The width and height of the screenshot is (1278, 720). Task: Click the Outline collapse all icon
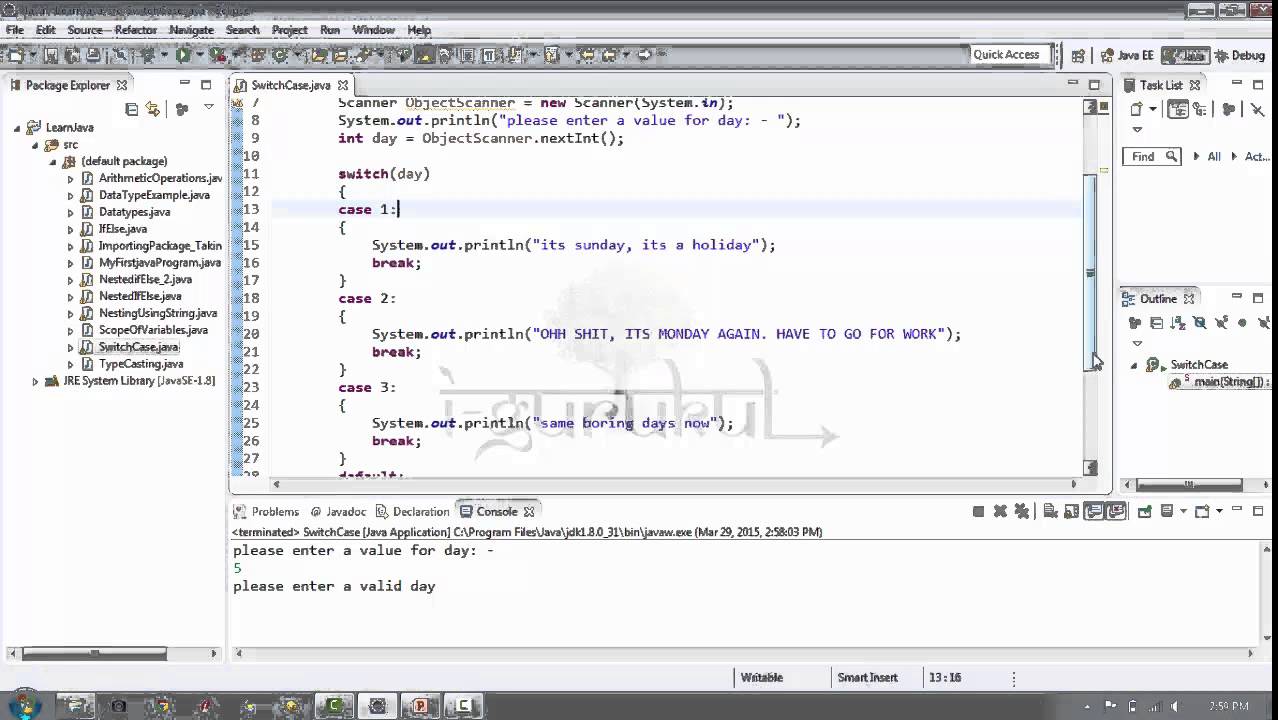1157,323
